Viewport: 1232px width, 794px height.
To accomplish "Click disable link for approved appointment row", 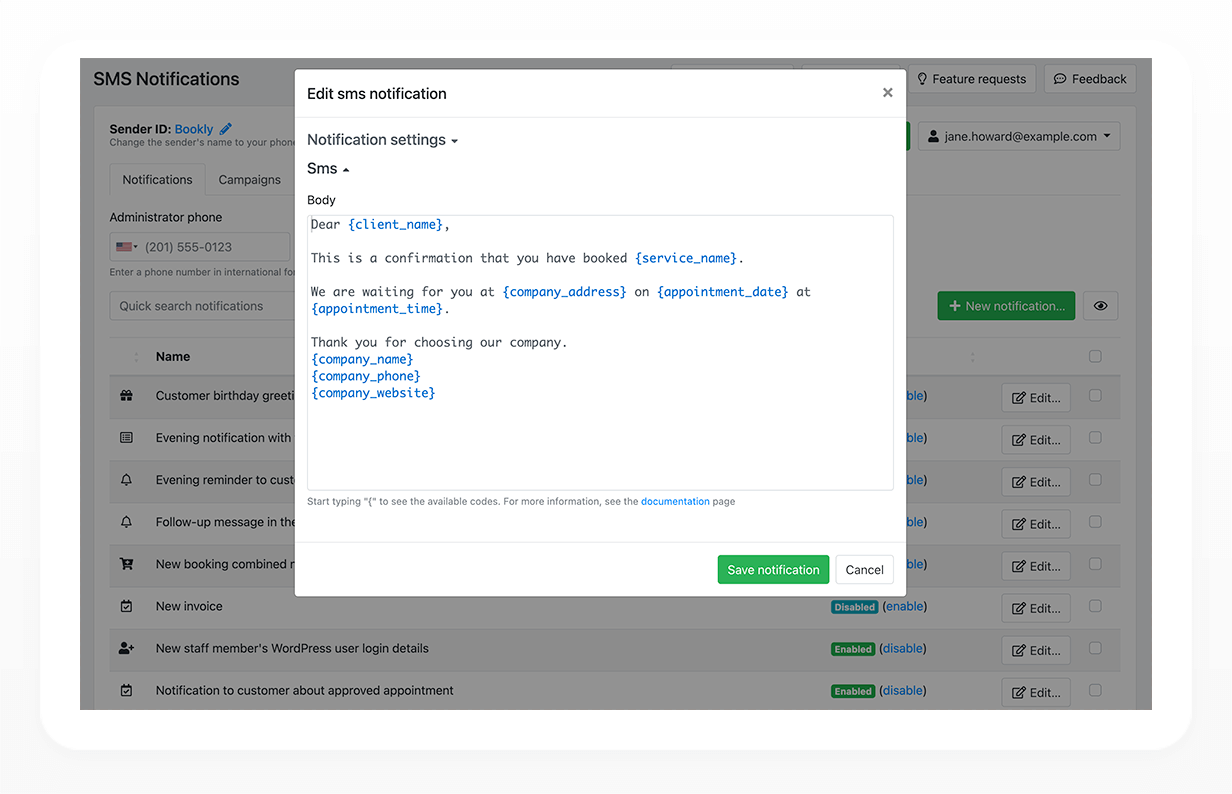I will tap(903, 690).
